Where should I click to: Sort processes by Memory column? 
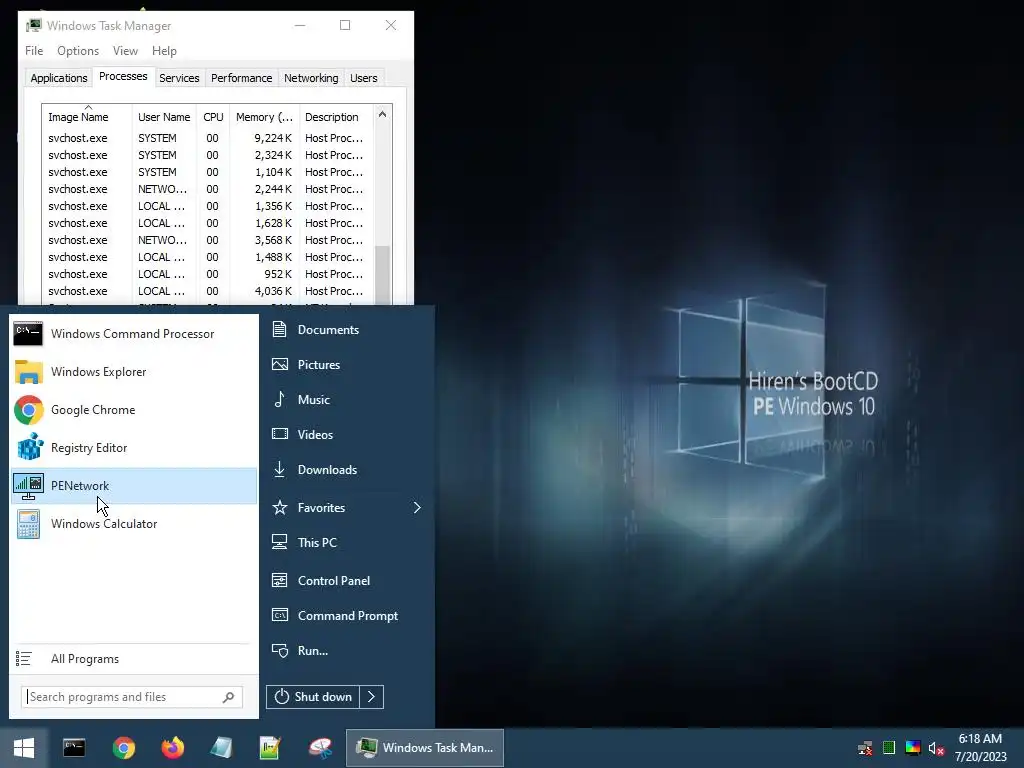(x=264, y=117)
